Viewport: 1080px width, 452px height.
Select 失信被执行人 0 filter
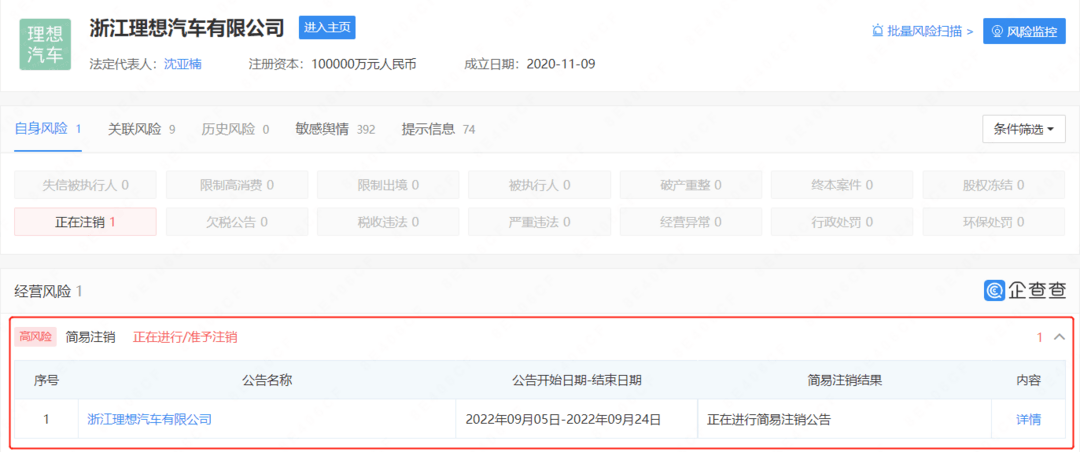tap(85, 185)
